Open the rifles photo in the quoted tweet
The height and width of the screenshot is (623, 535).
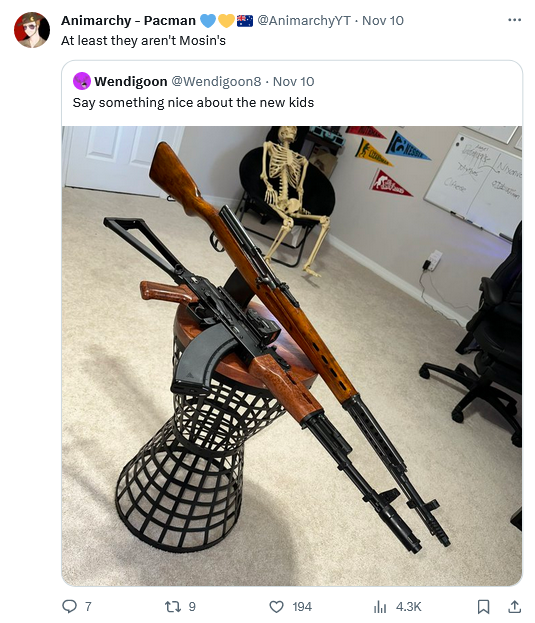(292, 356)
